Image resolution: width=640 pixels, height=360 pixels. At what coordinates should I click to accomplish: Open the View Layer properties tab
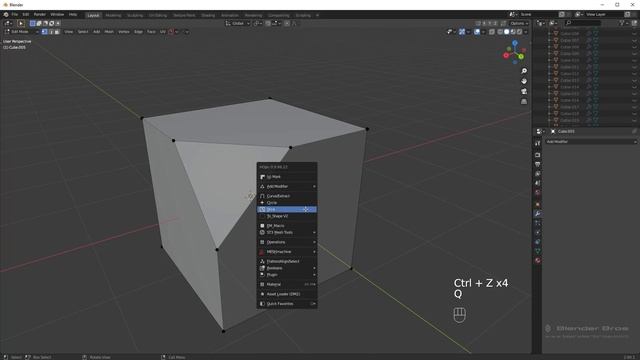[538, 174]
